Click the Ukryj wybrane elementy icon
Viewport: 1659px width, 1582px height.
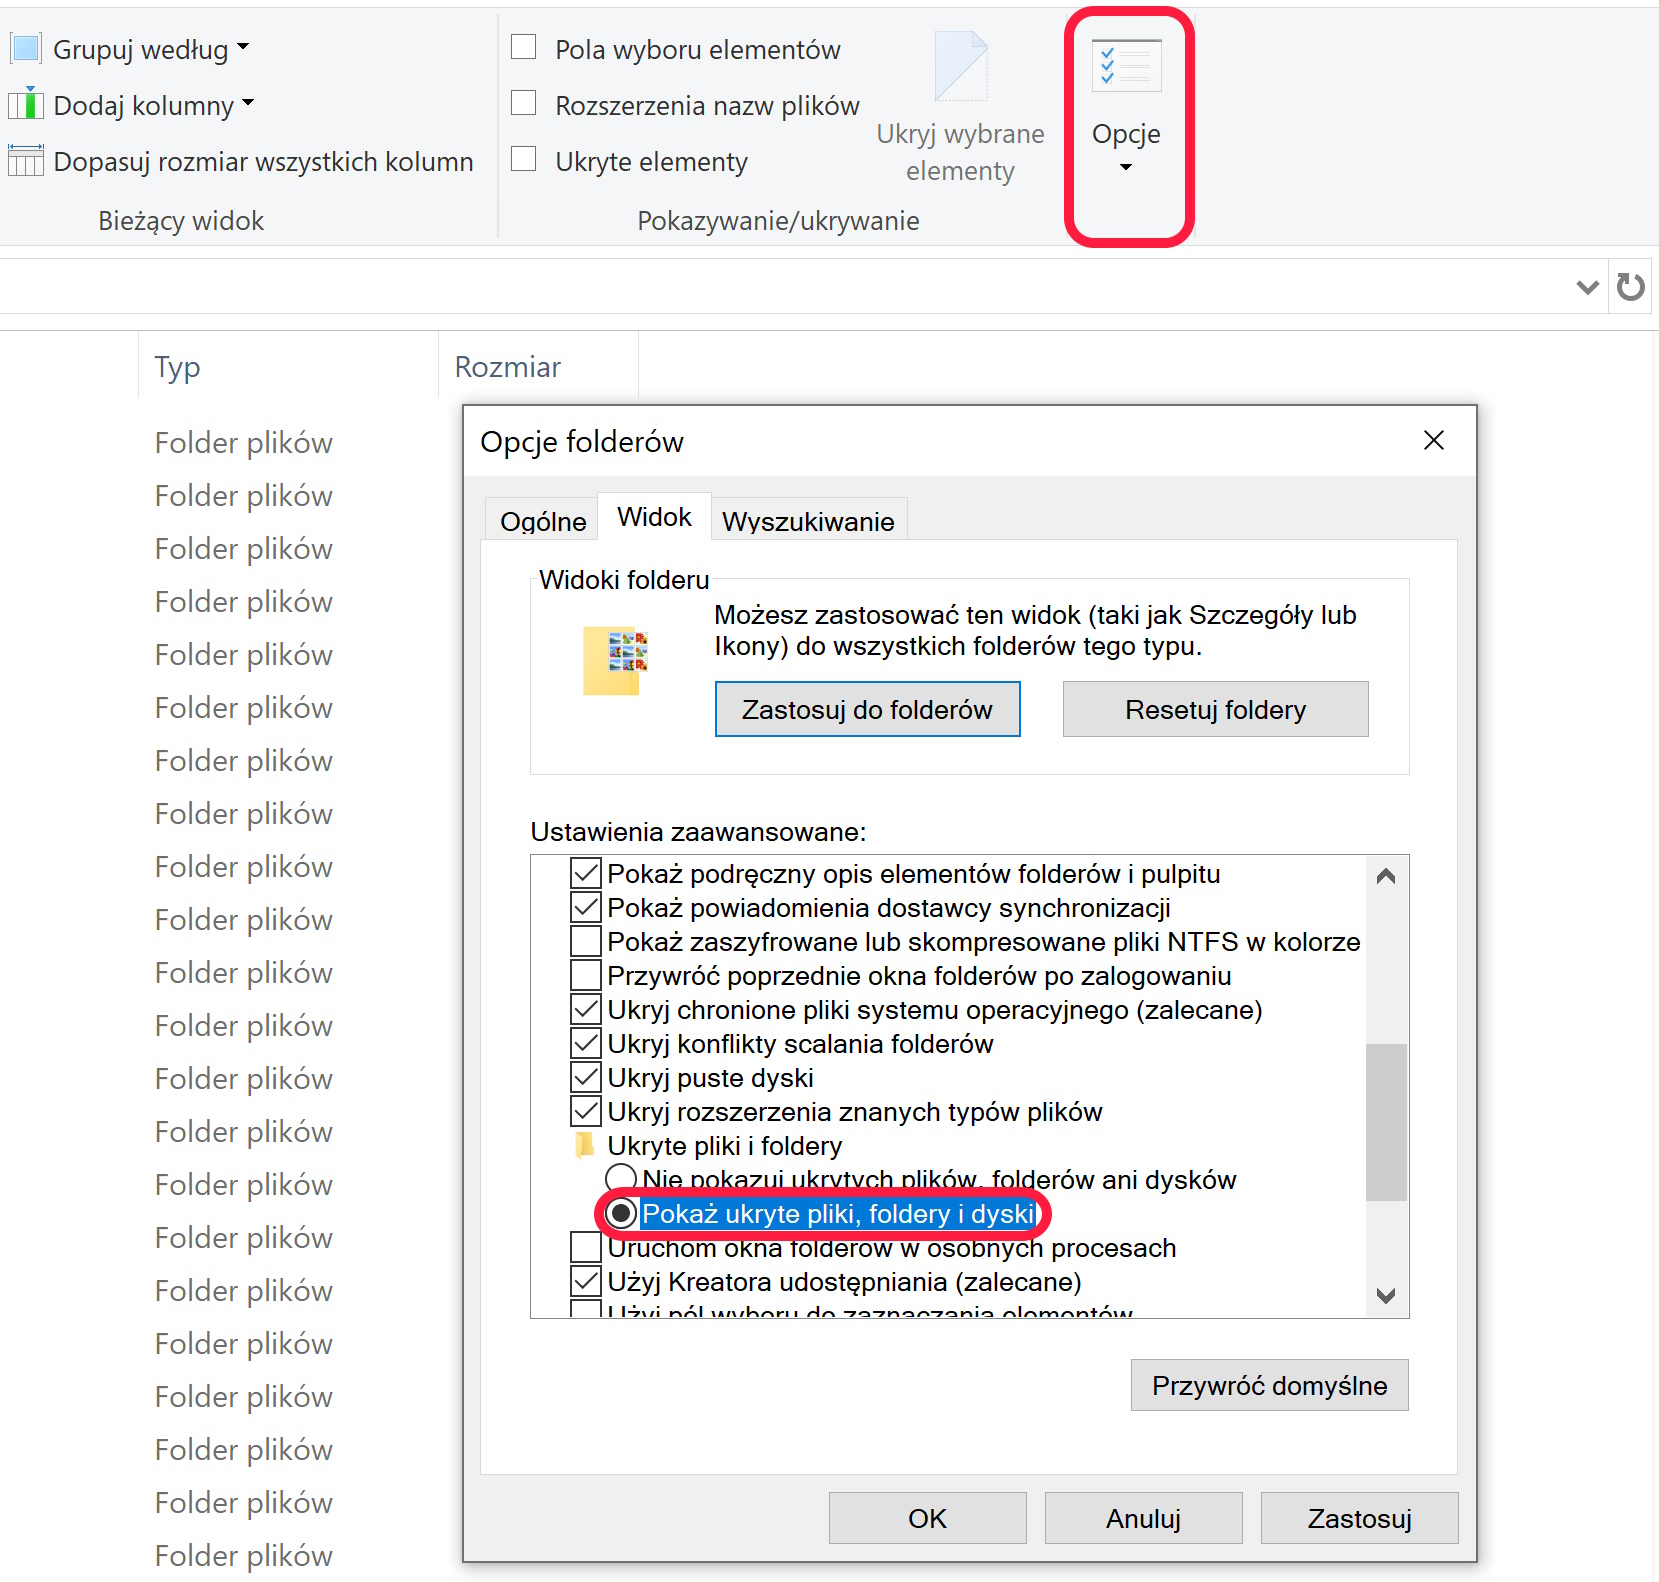960,66
